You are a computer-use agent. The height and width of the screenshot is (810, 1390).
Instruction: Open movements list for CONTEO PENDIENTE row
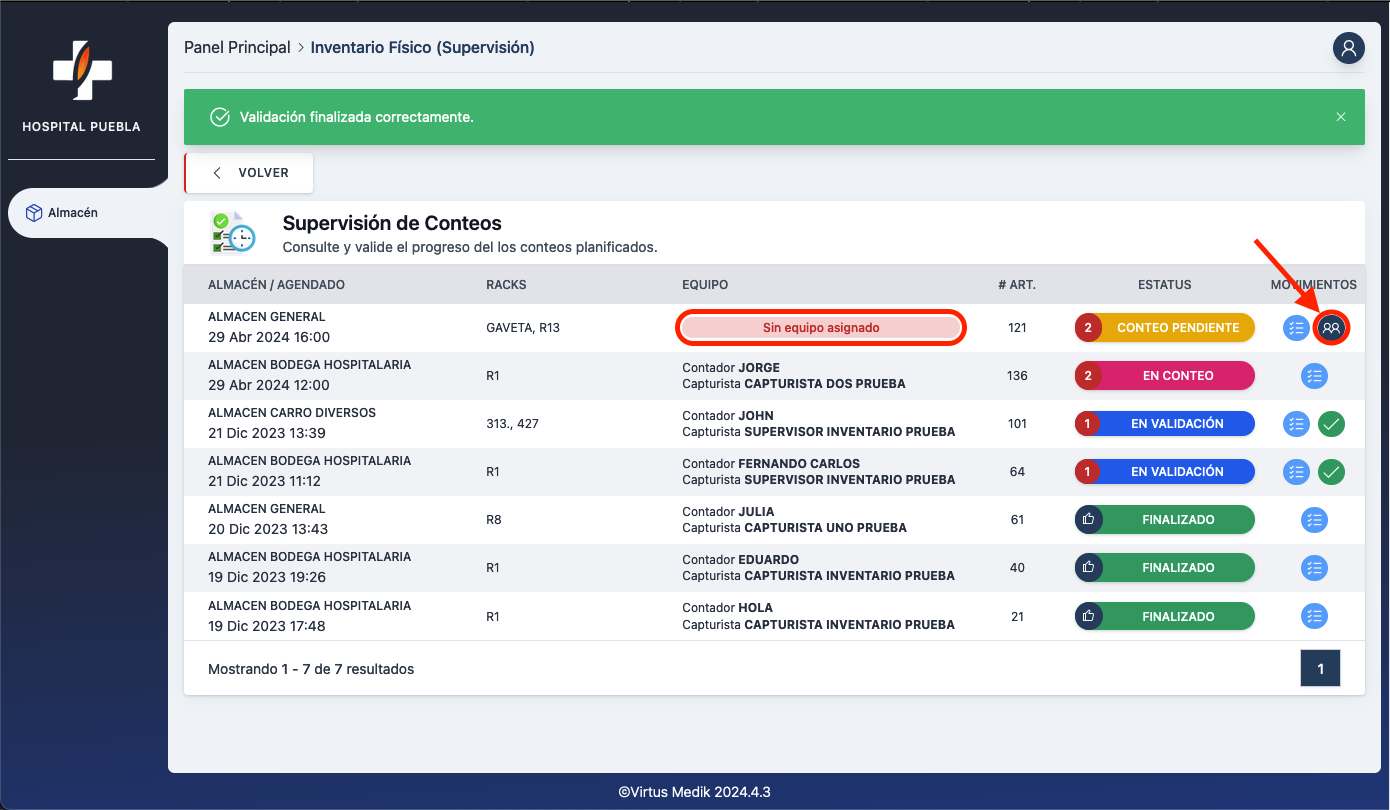pyautogui.click(x=1296, y=328)
